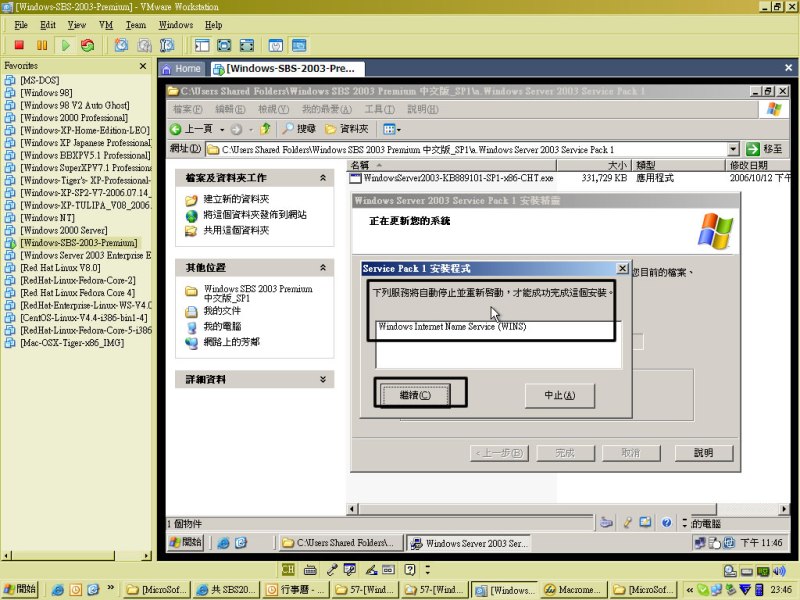The height and width of the screenshot is (600, 800).
Task: Select [Red Hat Linux V8.0] favorite
Action: pos(60,268)
